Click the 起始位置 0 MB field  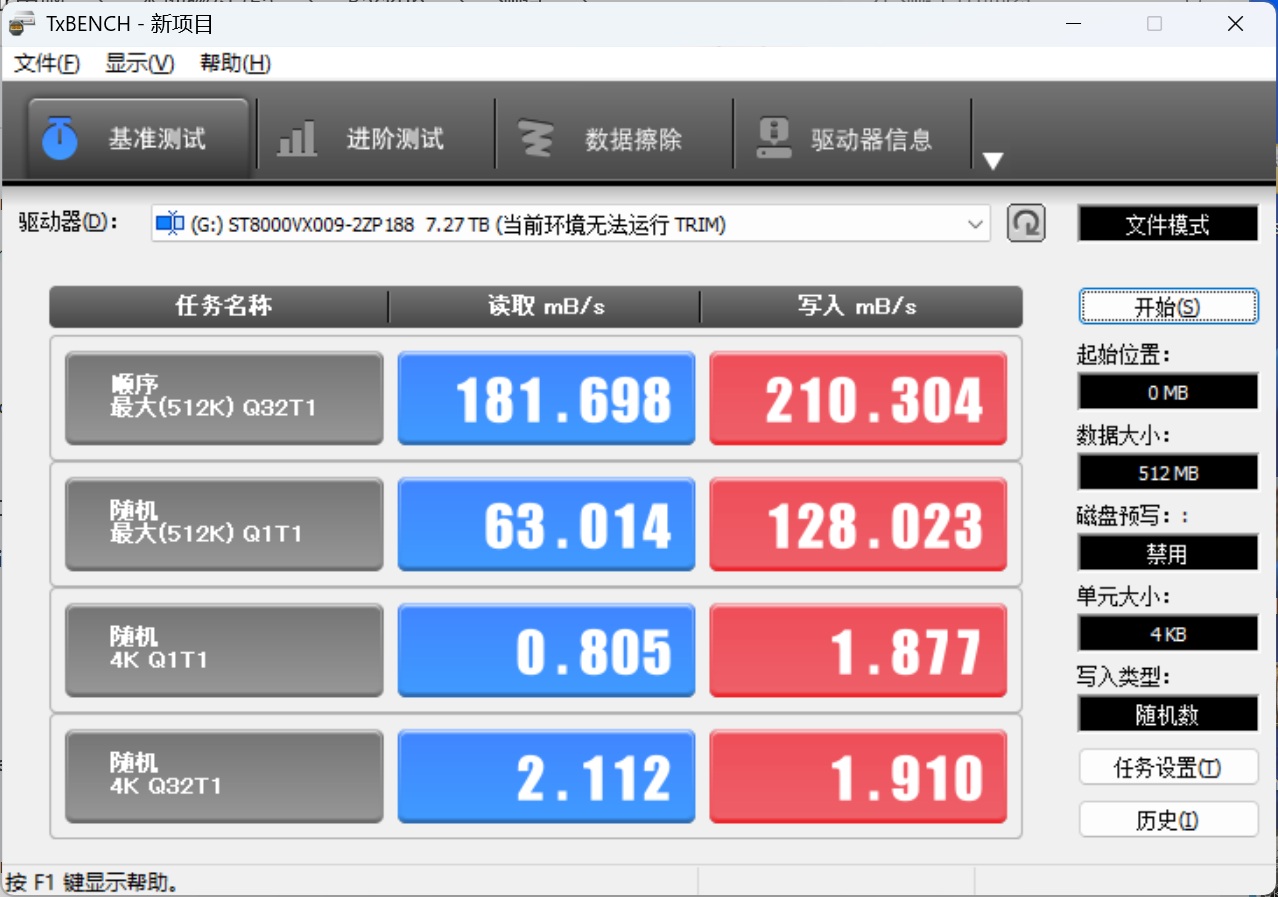tap(1168, 392)
